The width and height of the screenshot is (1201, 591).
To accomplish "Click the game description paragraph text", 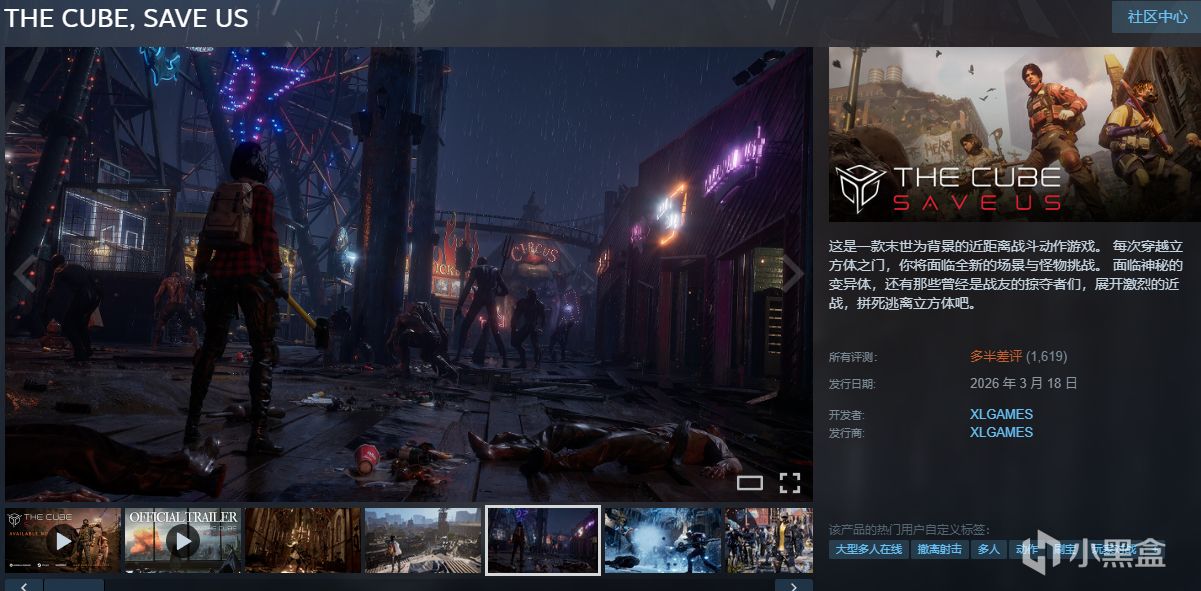I will 1006,274.
